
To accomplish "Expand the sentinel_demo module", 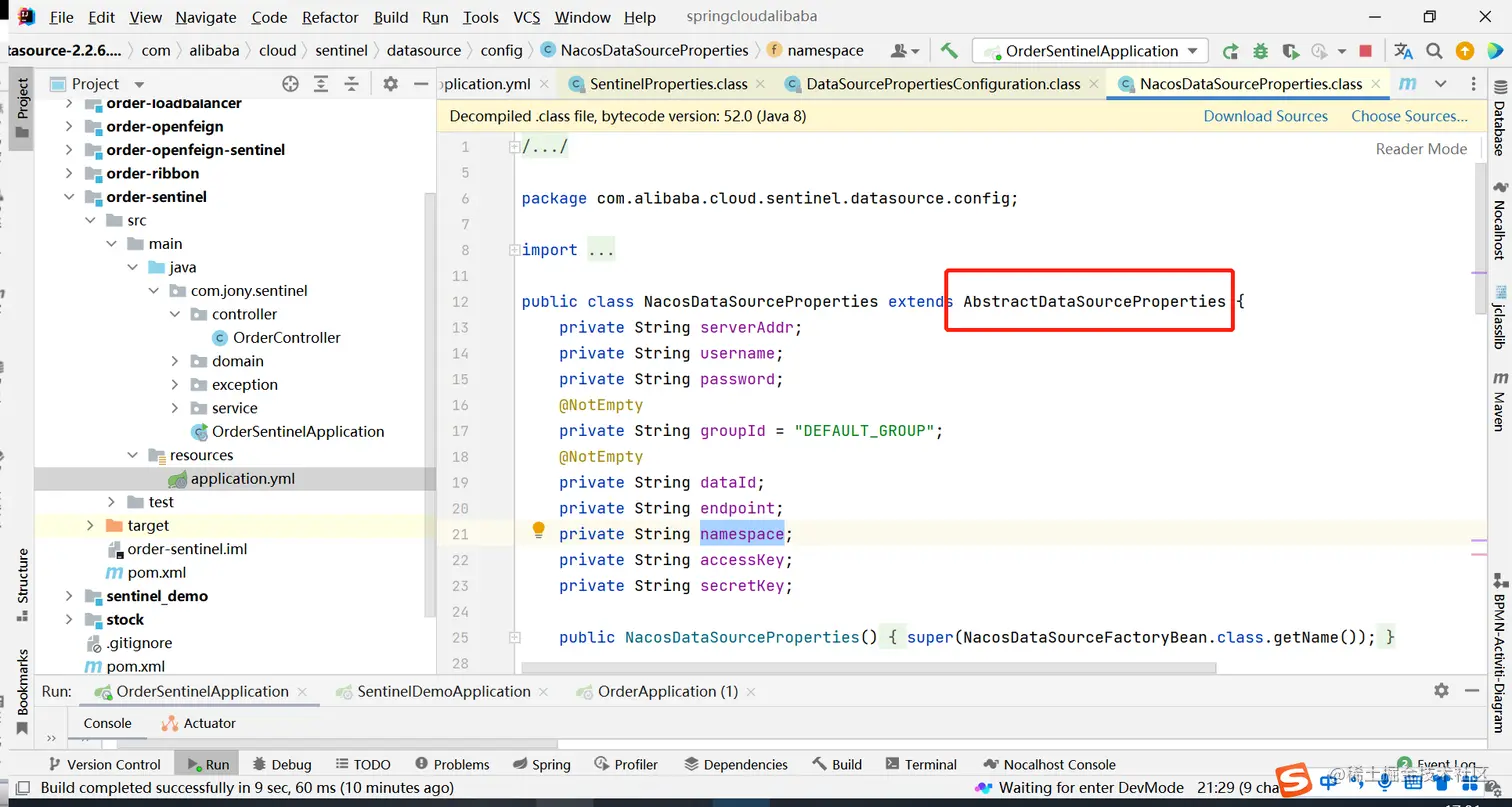I will tap(69, 596).
